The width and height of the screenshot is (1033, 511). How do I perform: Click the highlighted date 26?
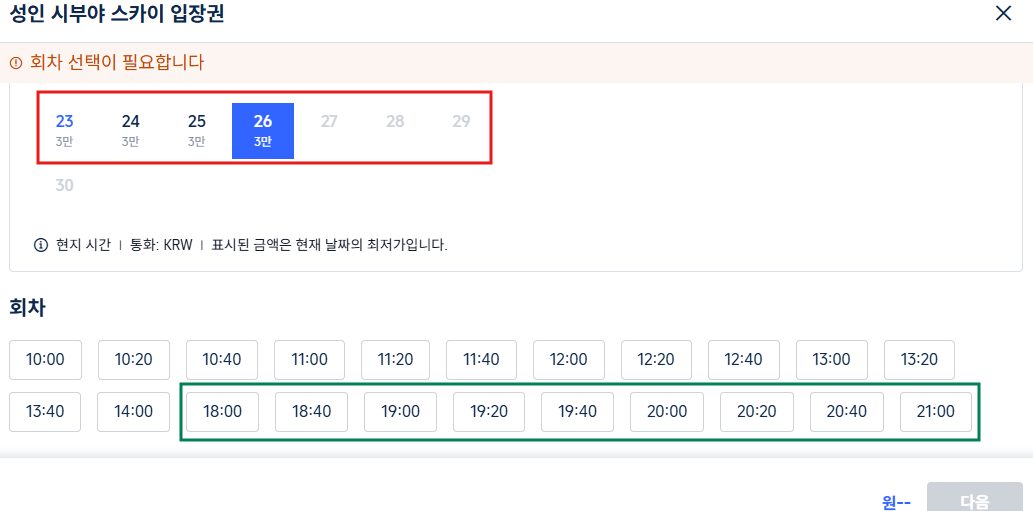tap(263, 130)
